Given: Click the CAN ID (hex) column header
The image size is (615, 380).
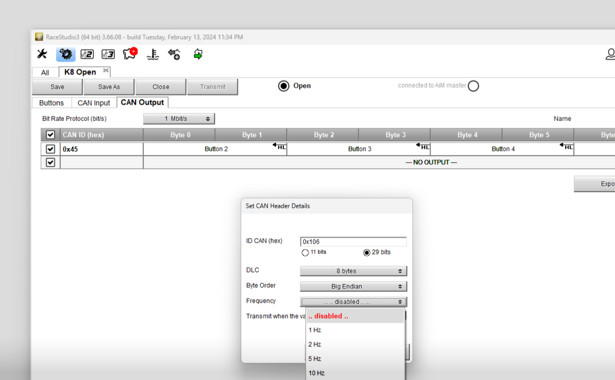Looking at the screenshot, I should [102, 135].
